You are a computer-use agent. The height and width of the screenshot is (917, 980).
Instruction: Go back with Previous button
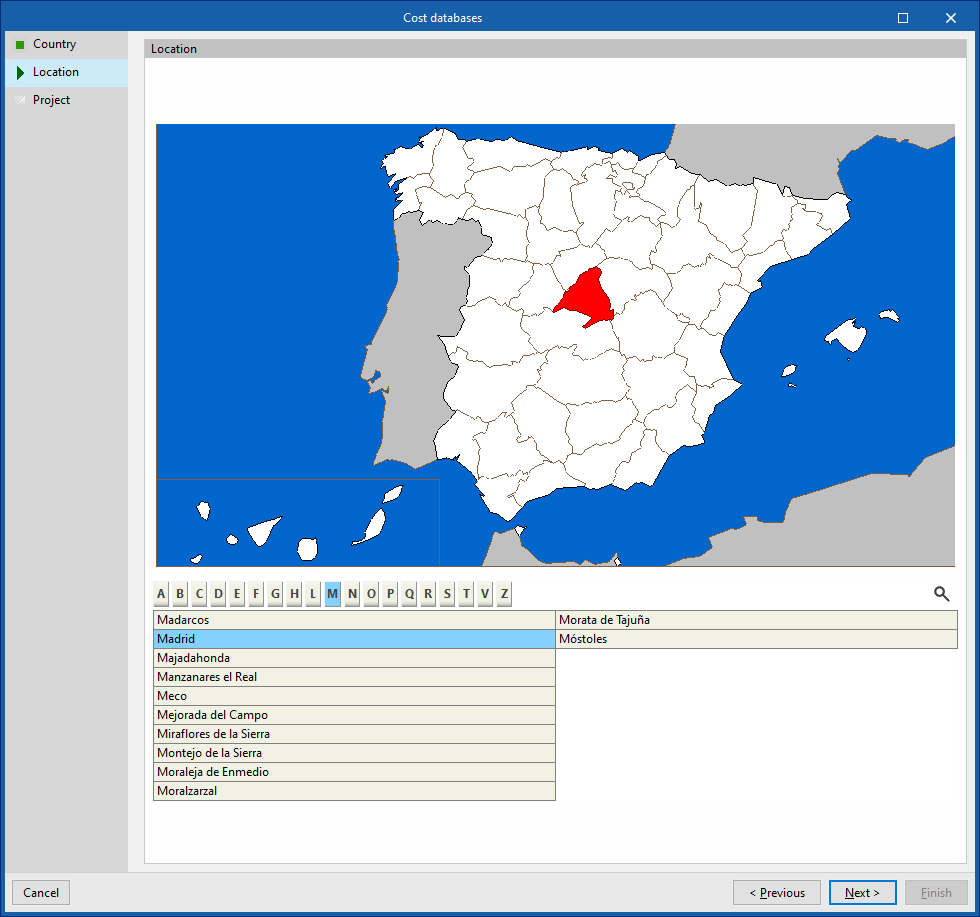pos(777,893)
